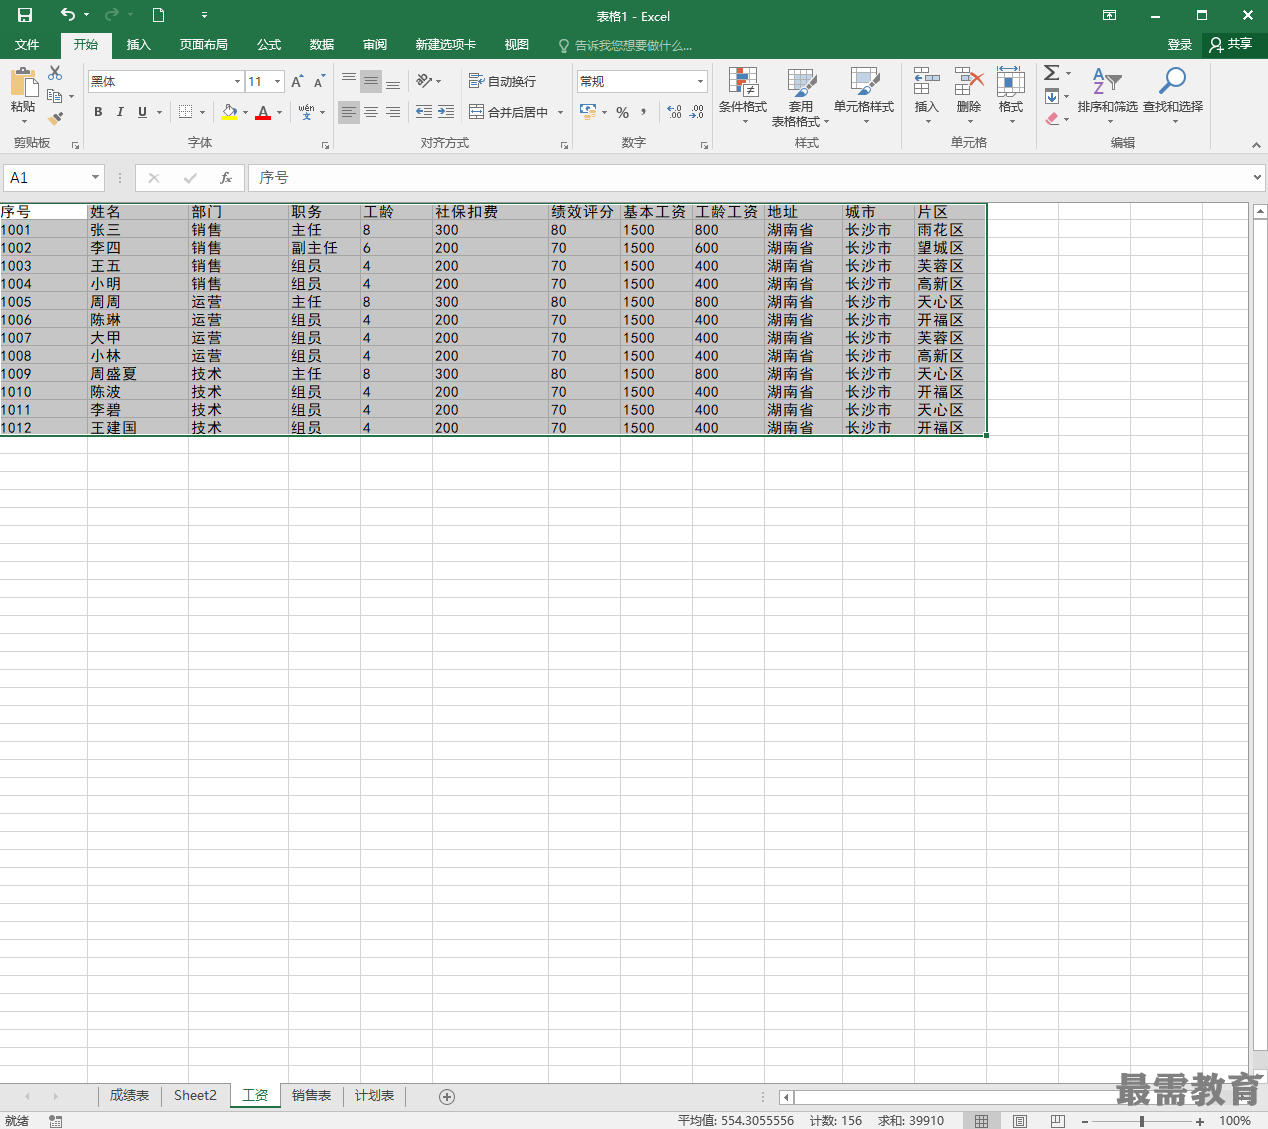Apply the yellow fill color bucket
This screenshot has height=1129, width=1268.
pyautogui.click(x=230, y=112)
